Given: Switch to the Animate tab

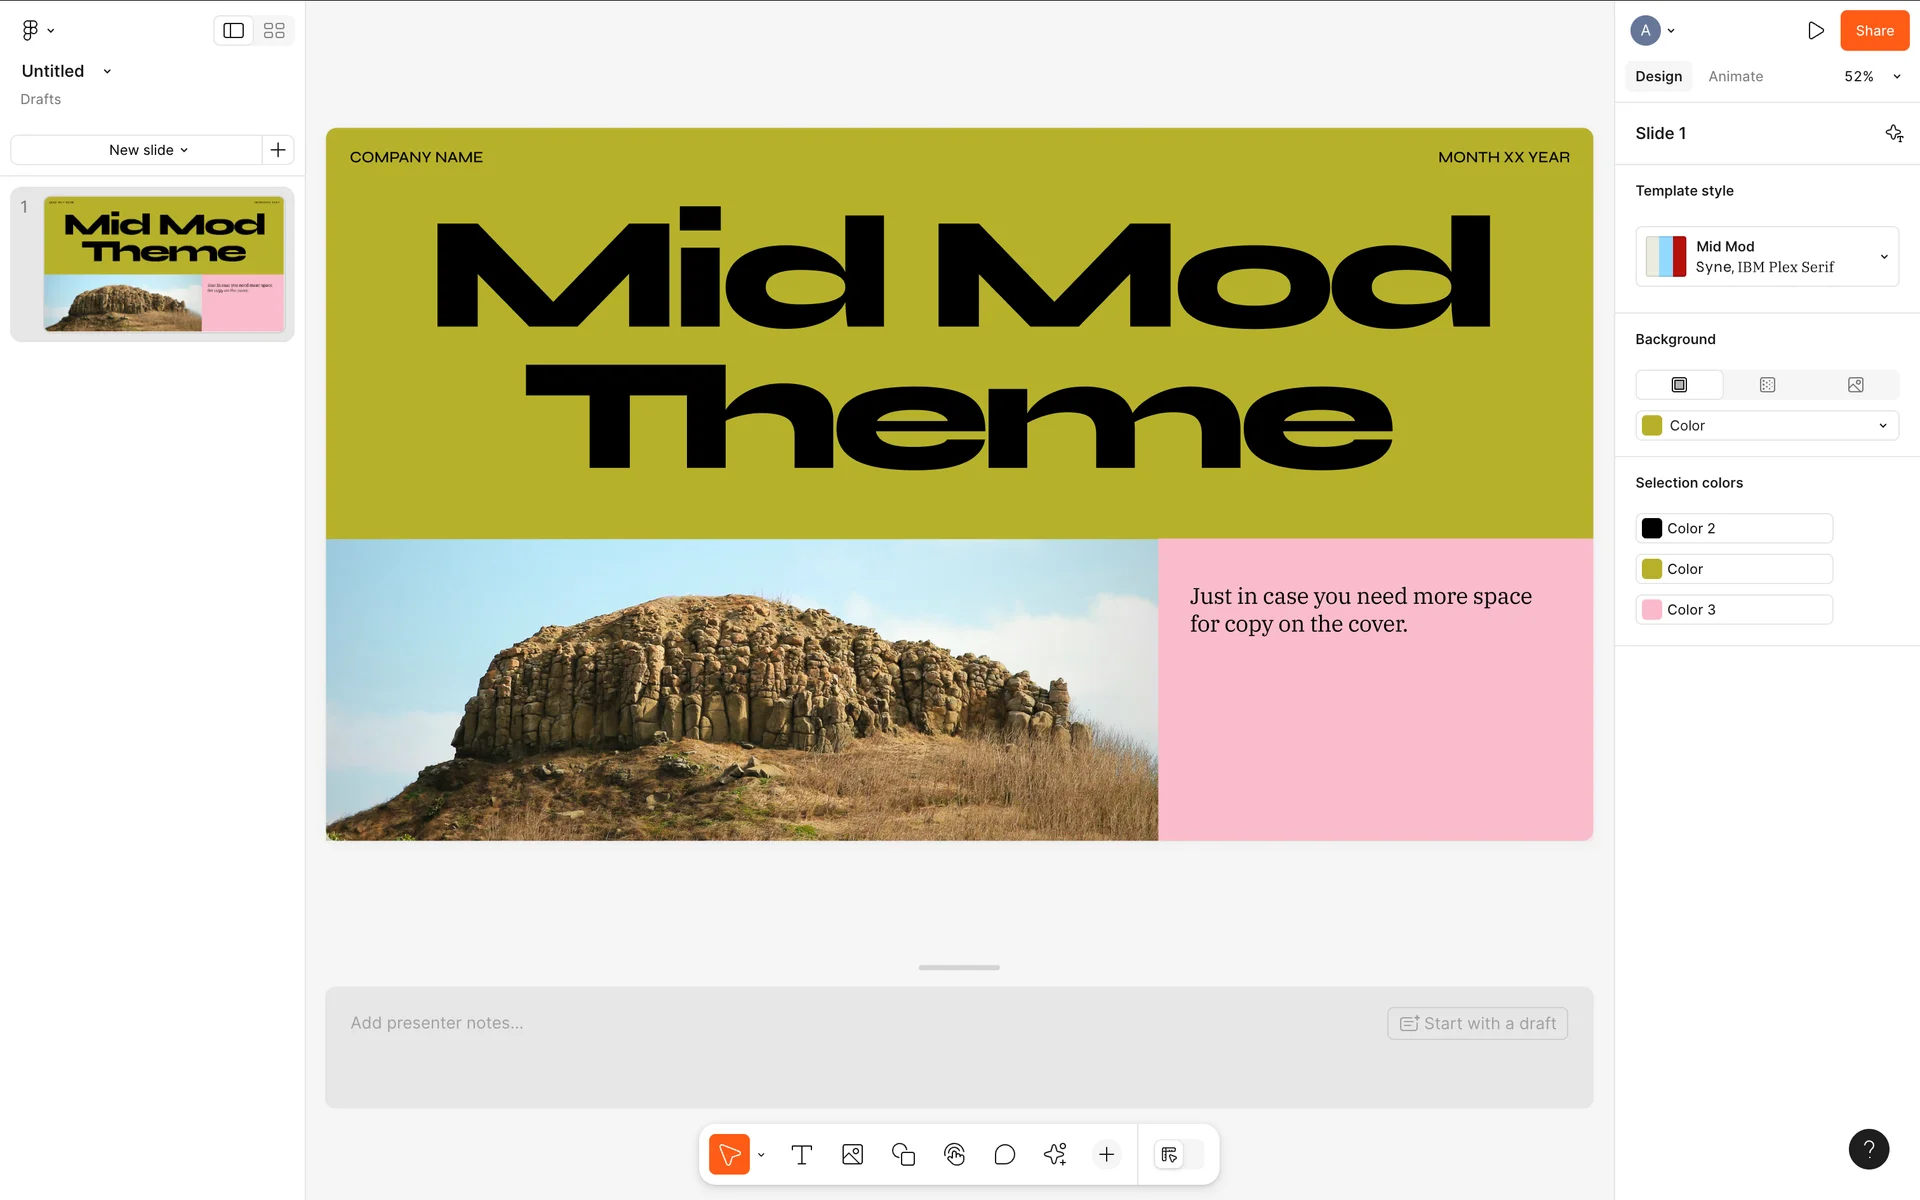Looking at the screenshot, I should pyautogui.click(x=1735, y=77).
